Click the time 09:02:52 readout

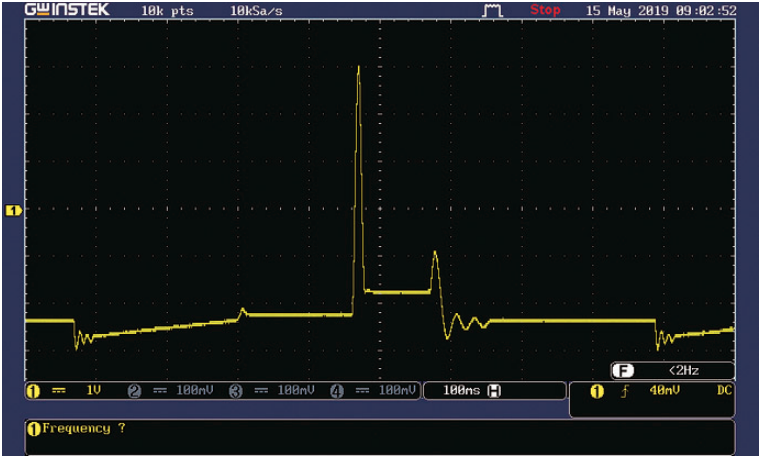coord(706,11)
